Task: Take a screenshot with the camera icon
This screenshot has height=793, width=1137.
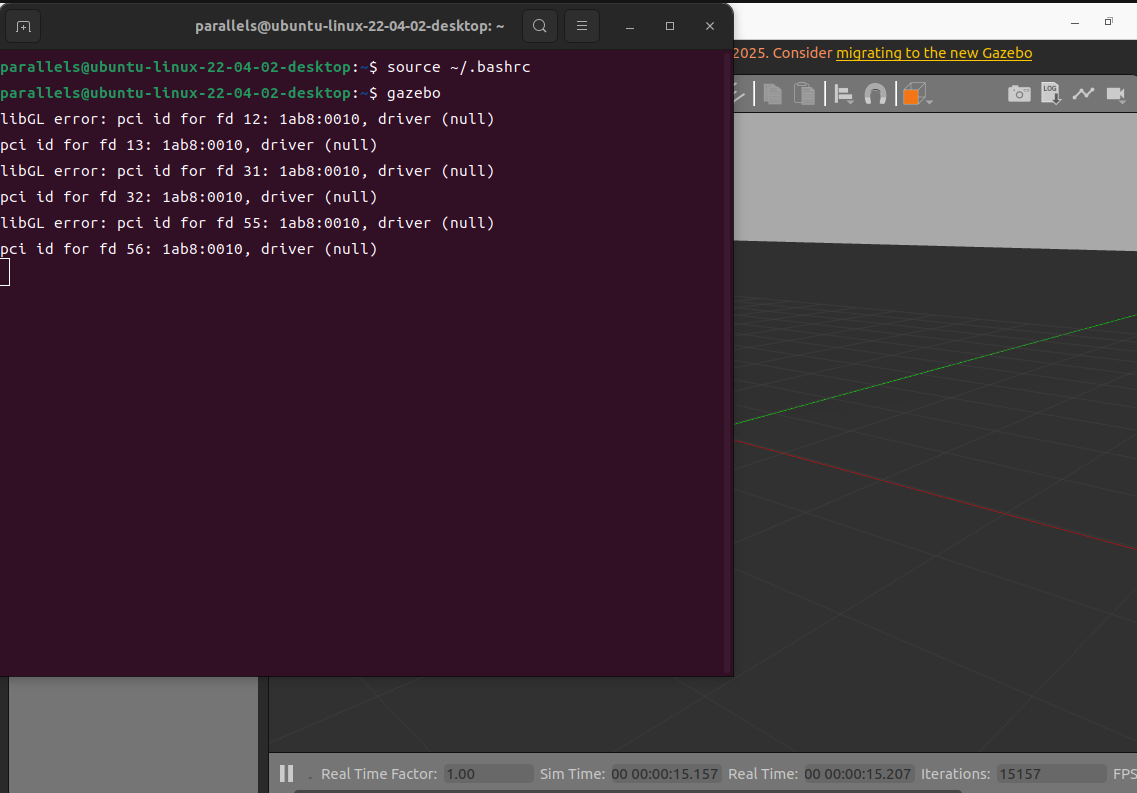Action: pyautogui.click(x=1019, y=94)
